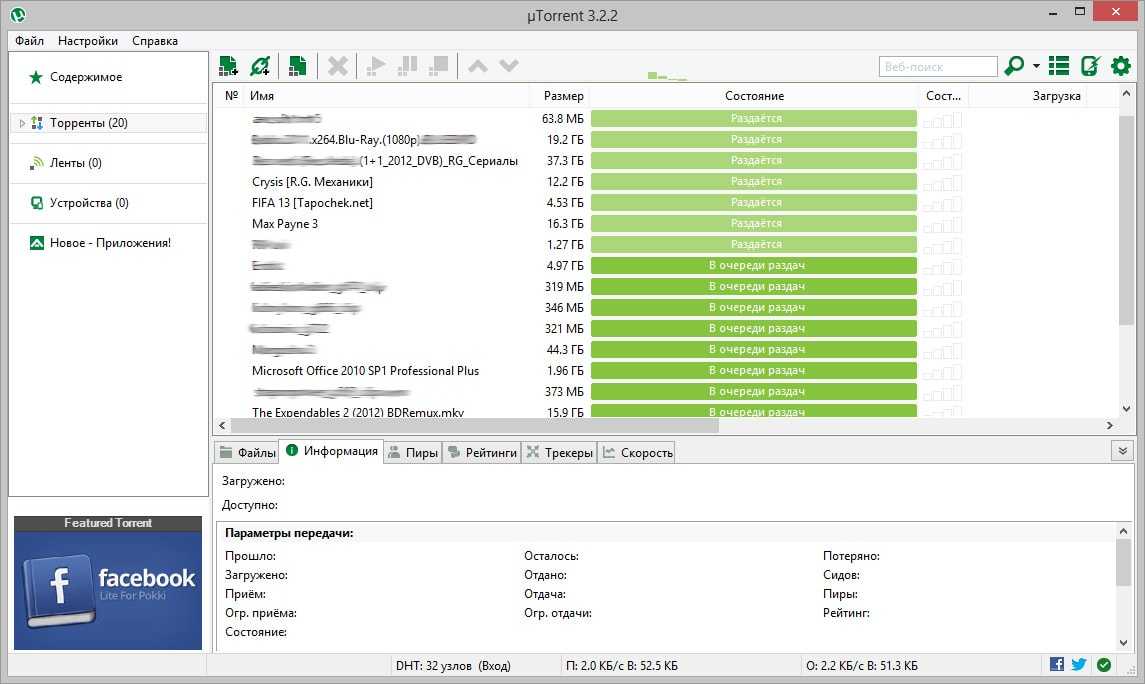
Task: Switch to the Скорость tab
Action: [637, 453]
